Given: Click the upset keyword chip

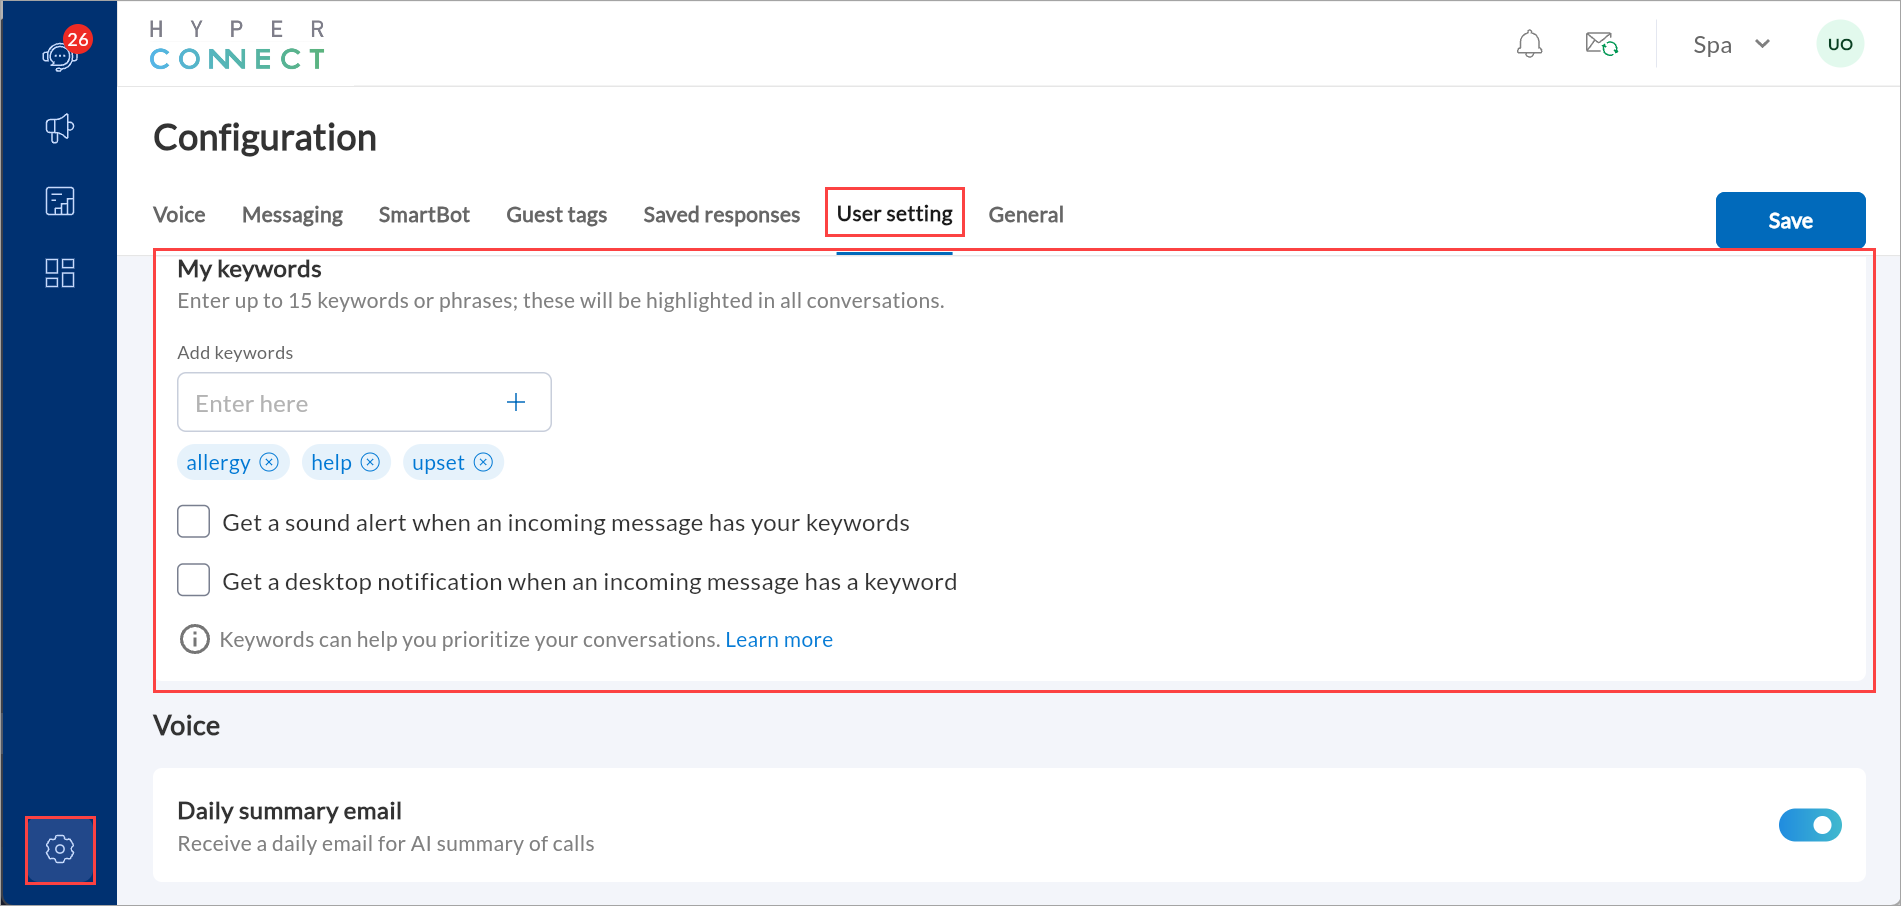Looking at the screenshot, I should click(453, 462).
